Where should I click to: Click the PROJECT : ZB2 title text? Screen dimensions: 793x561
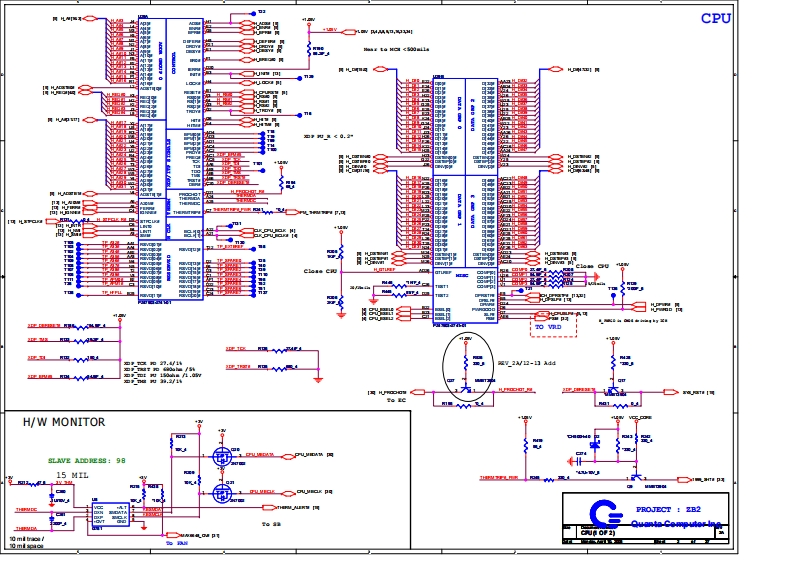tap(669, 510)
